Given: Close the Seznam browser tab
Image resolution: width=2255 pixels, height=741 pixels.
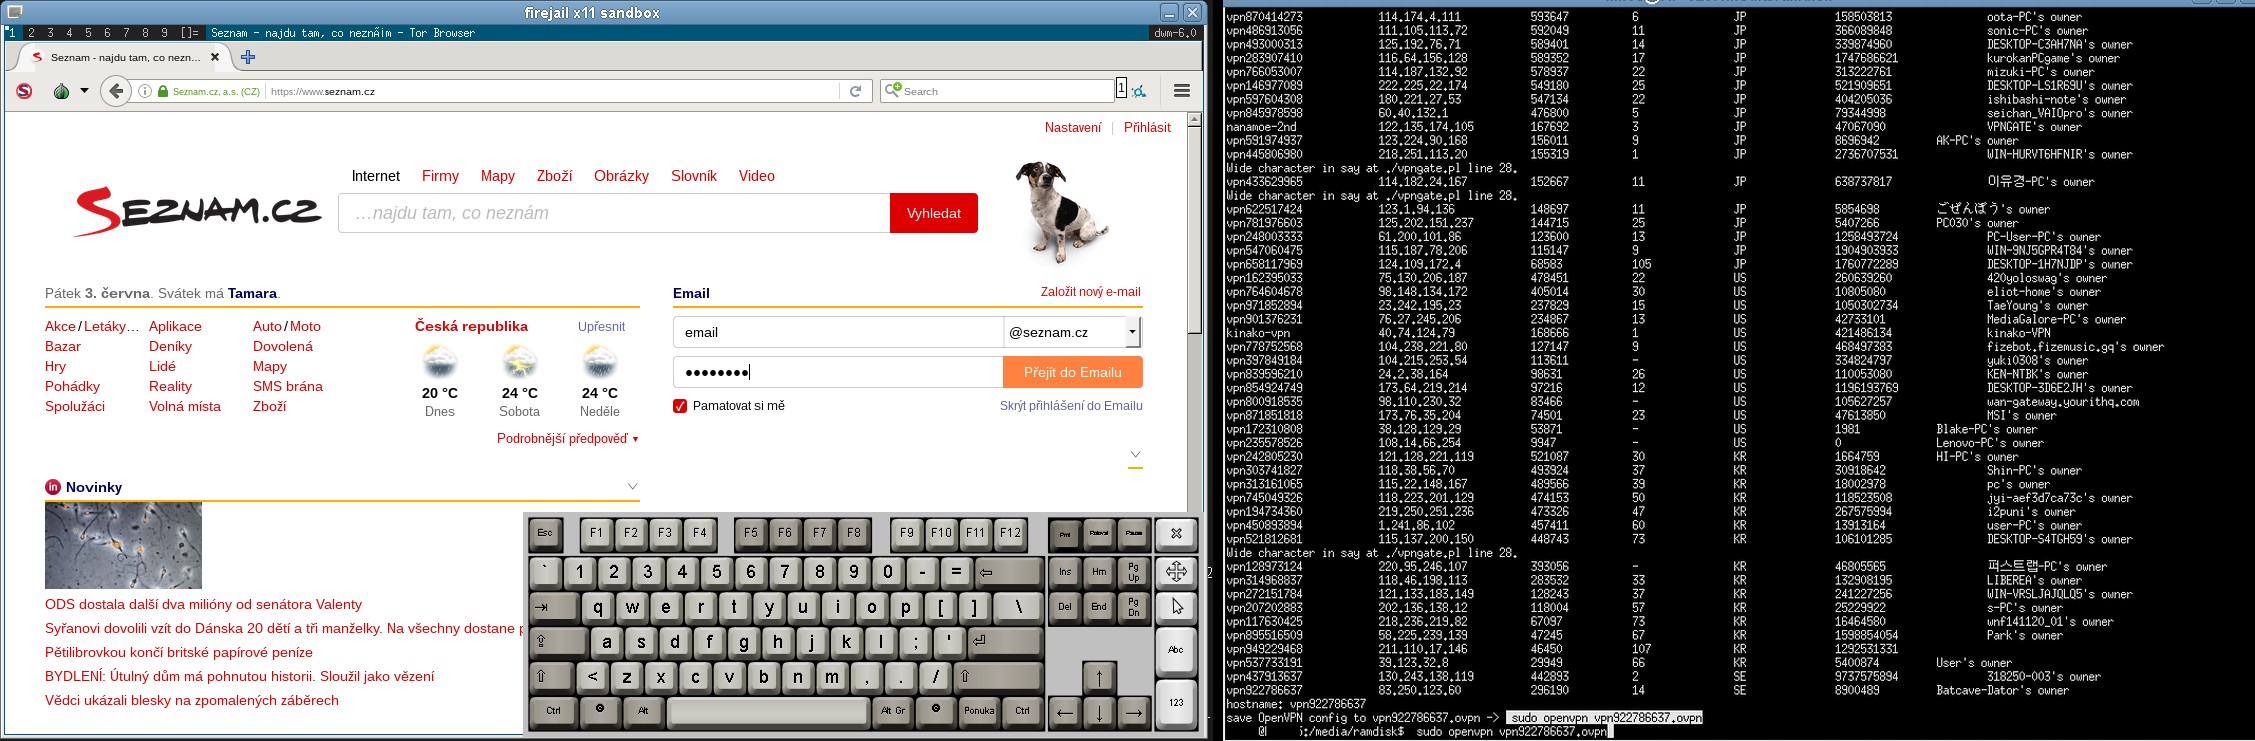Looking at the screenshot, I should pyautogui.click(x=214, y=57).
